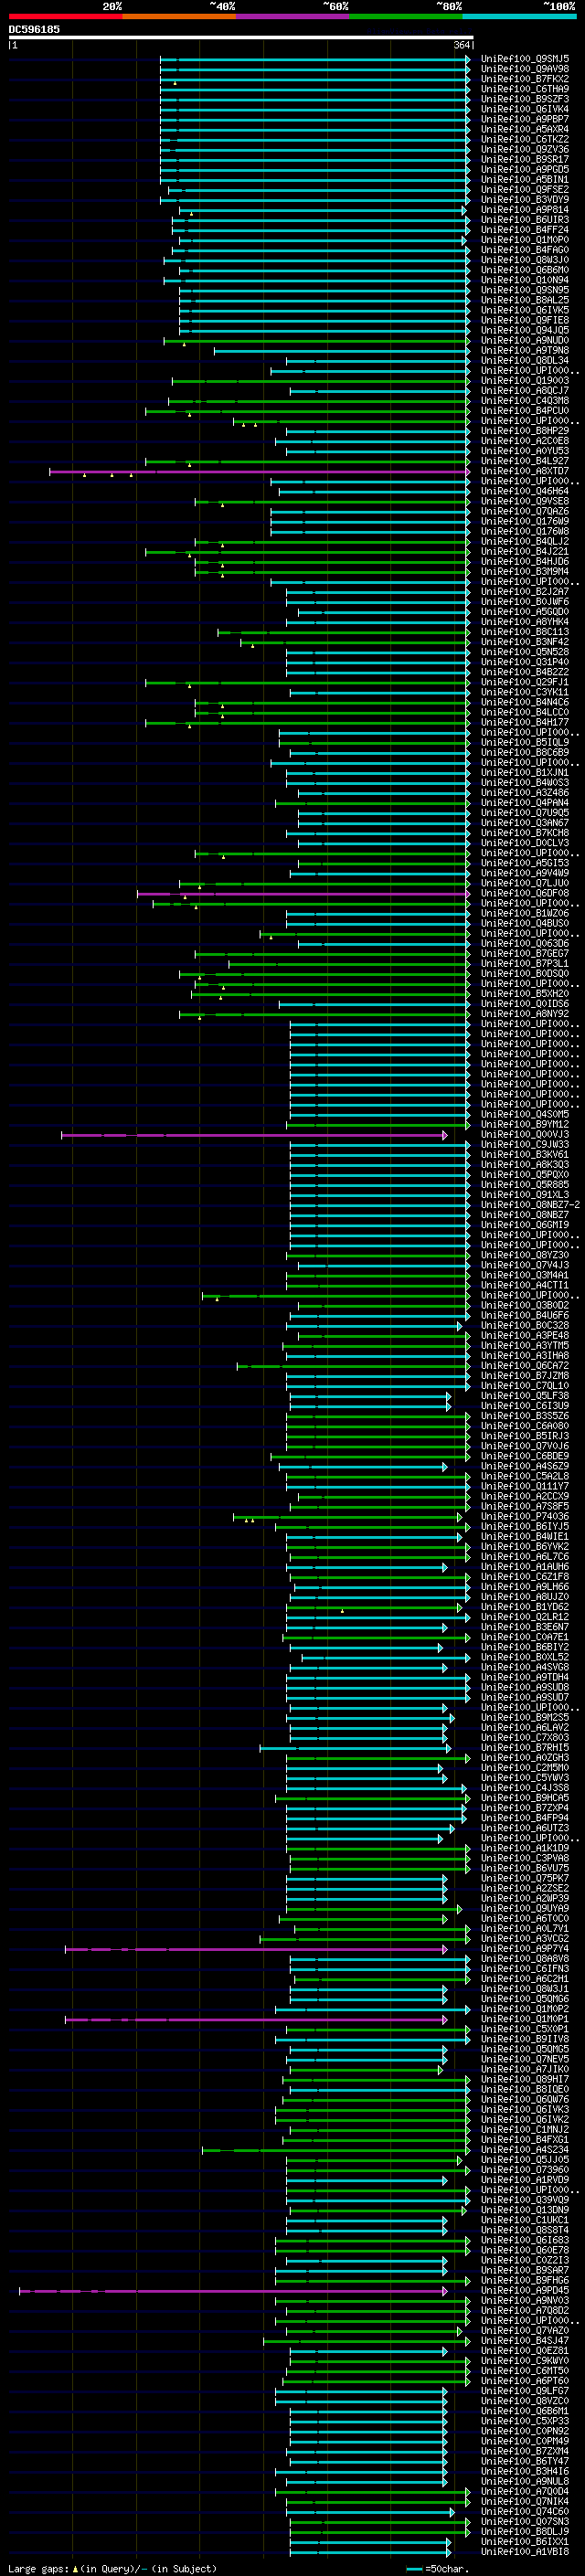
Task: Select the UniRef100_C6BDE9 label
Action: coord(525,1456)
